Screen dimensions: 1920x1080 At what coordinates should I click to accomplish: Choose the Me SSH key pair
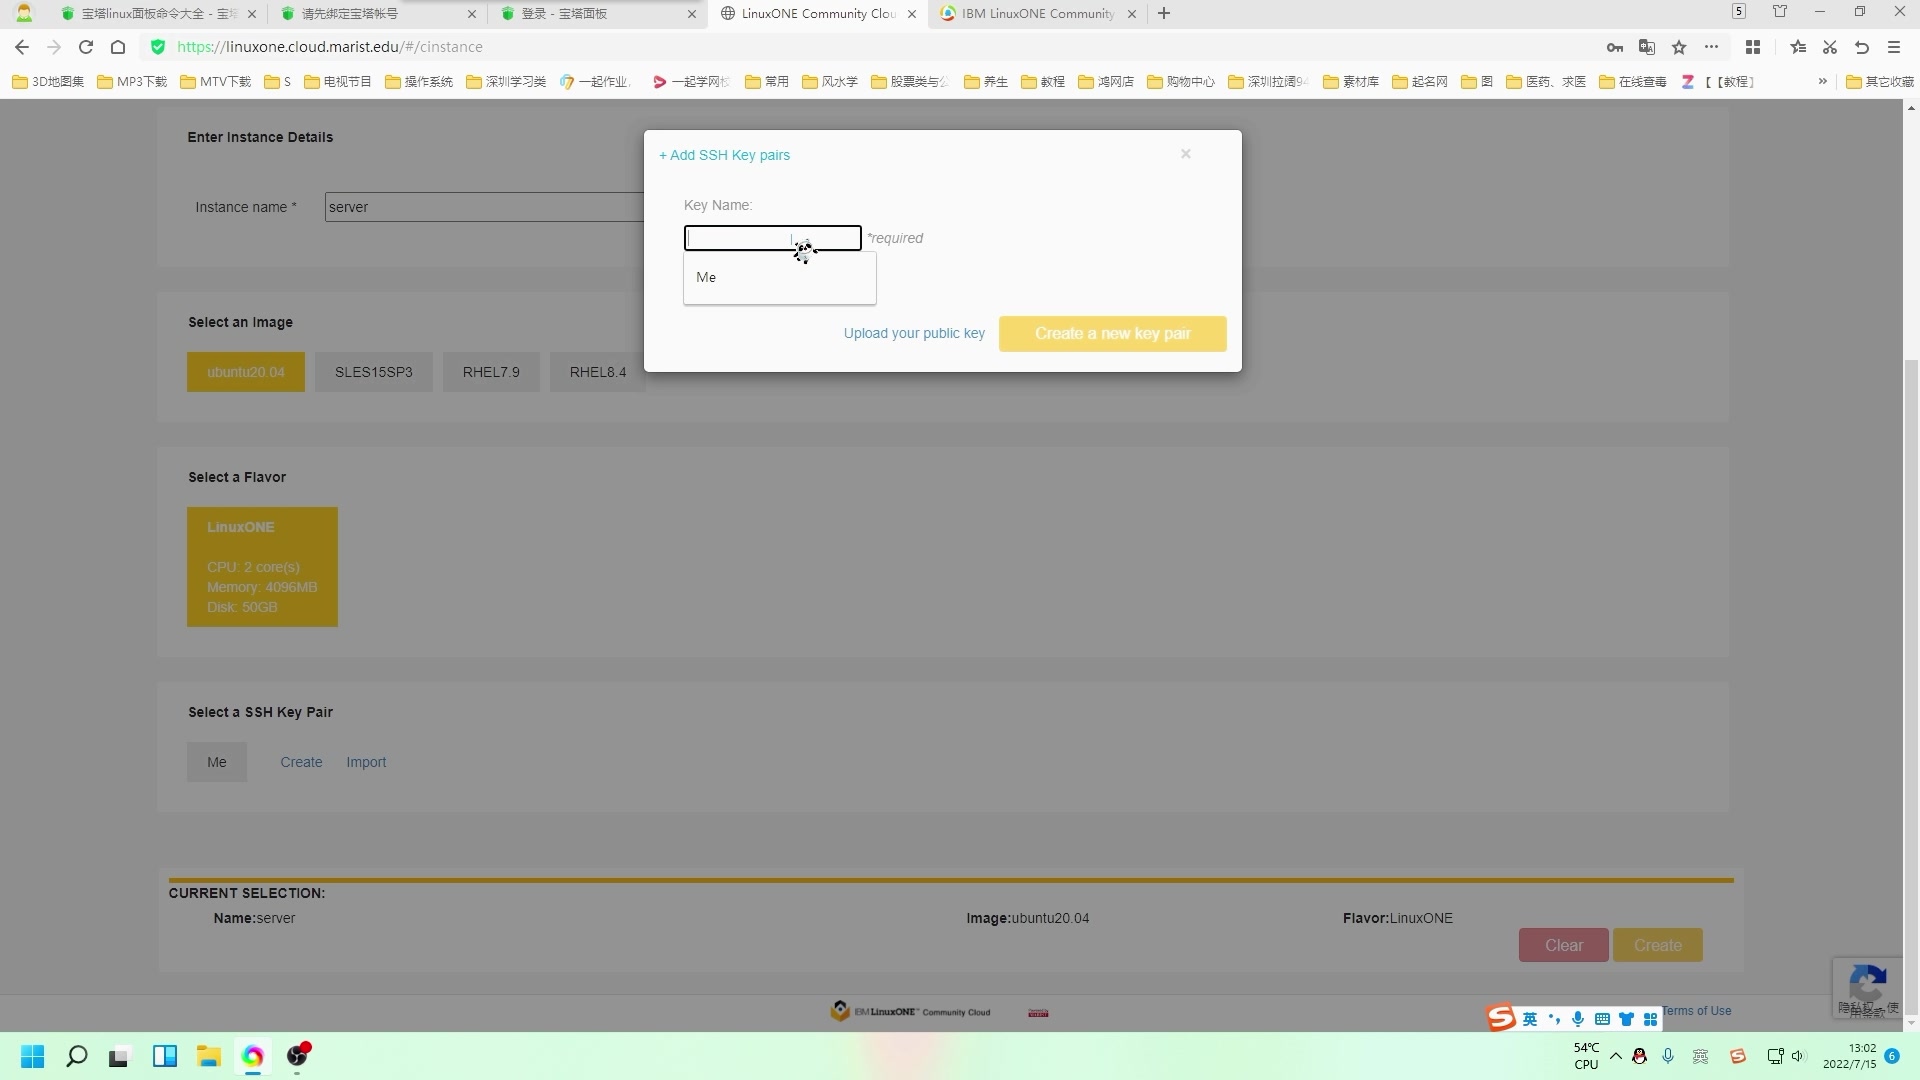click(x=216, y=762)
